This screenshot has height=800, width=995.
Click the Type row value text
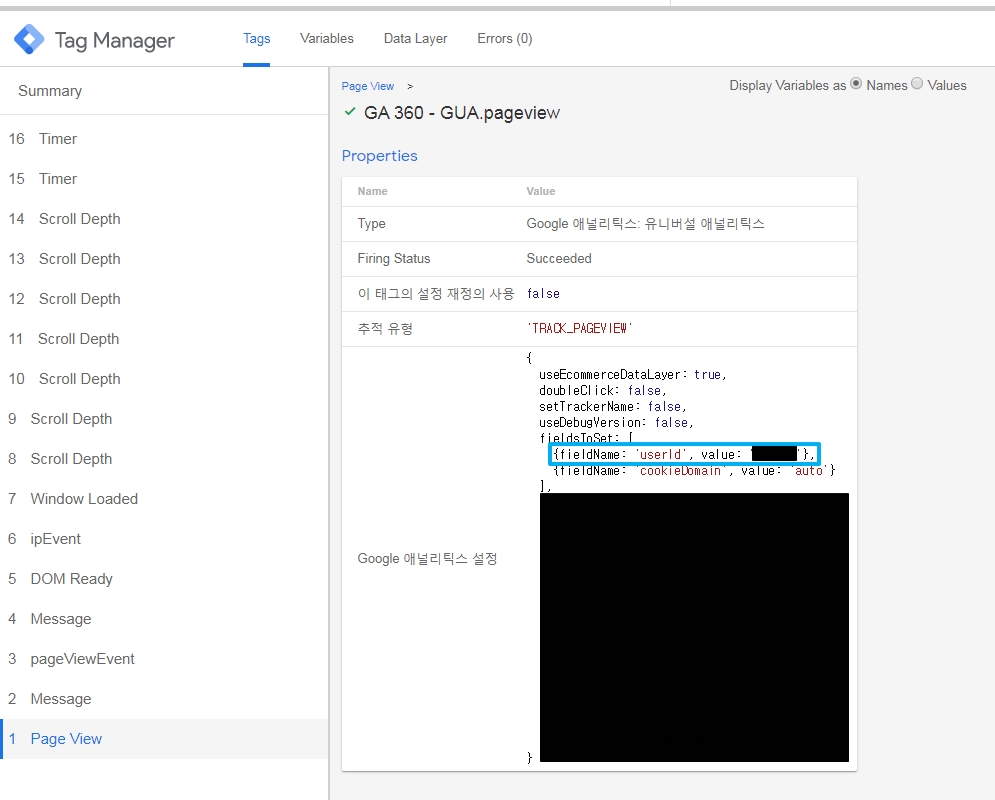[645, 223]
